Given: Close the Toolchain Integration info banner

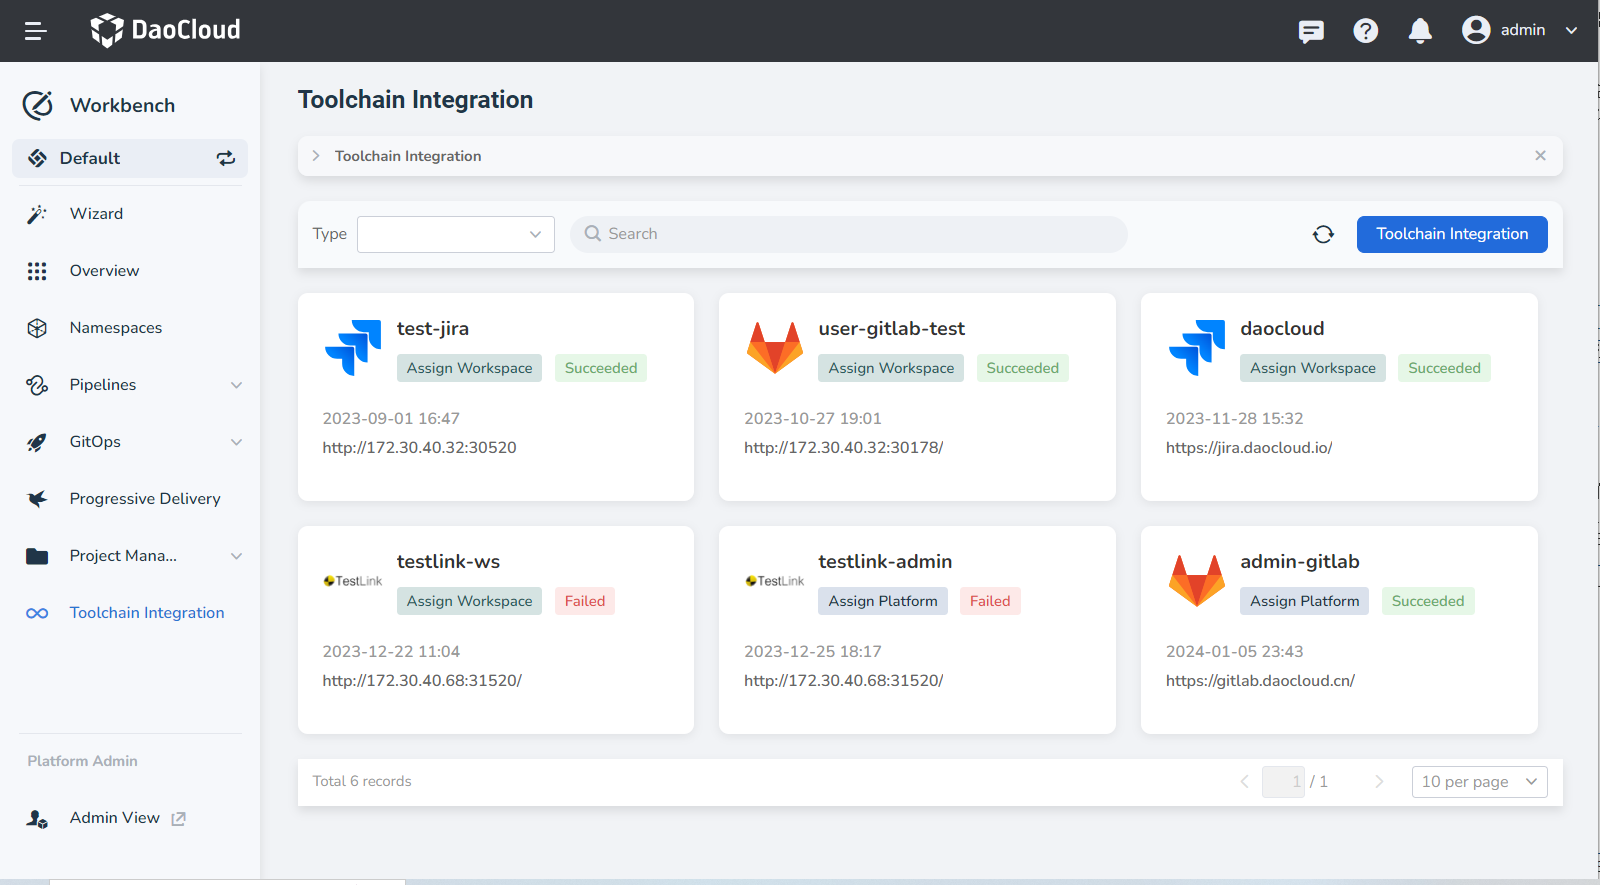Looking at the screenshot, I should pos(1540,155).
